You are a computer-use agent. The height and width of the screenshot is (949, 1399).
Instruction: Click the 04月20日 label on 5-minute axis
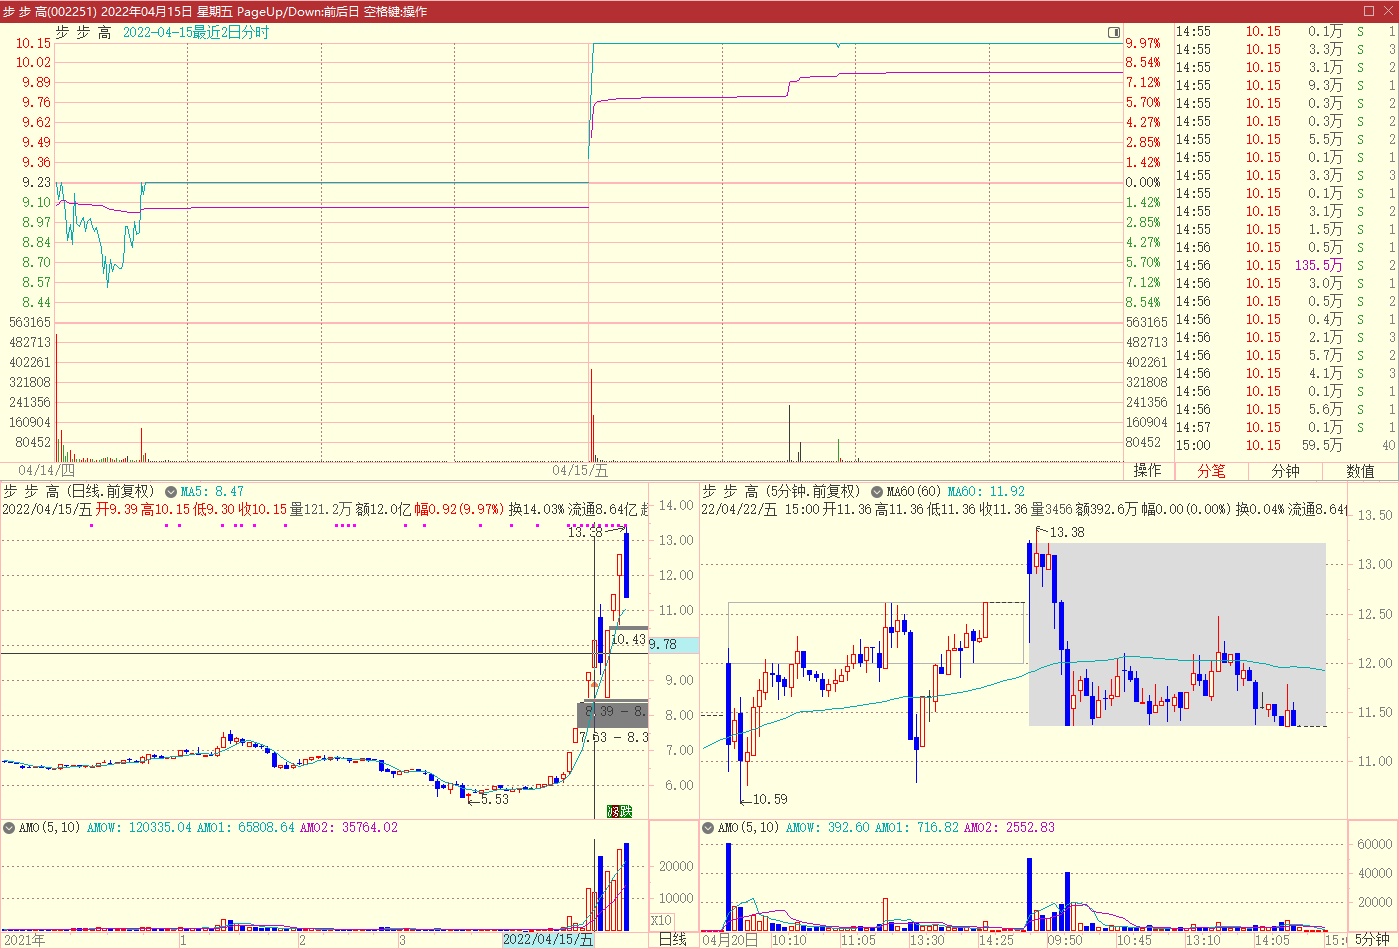click(x=730, y=940)
